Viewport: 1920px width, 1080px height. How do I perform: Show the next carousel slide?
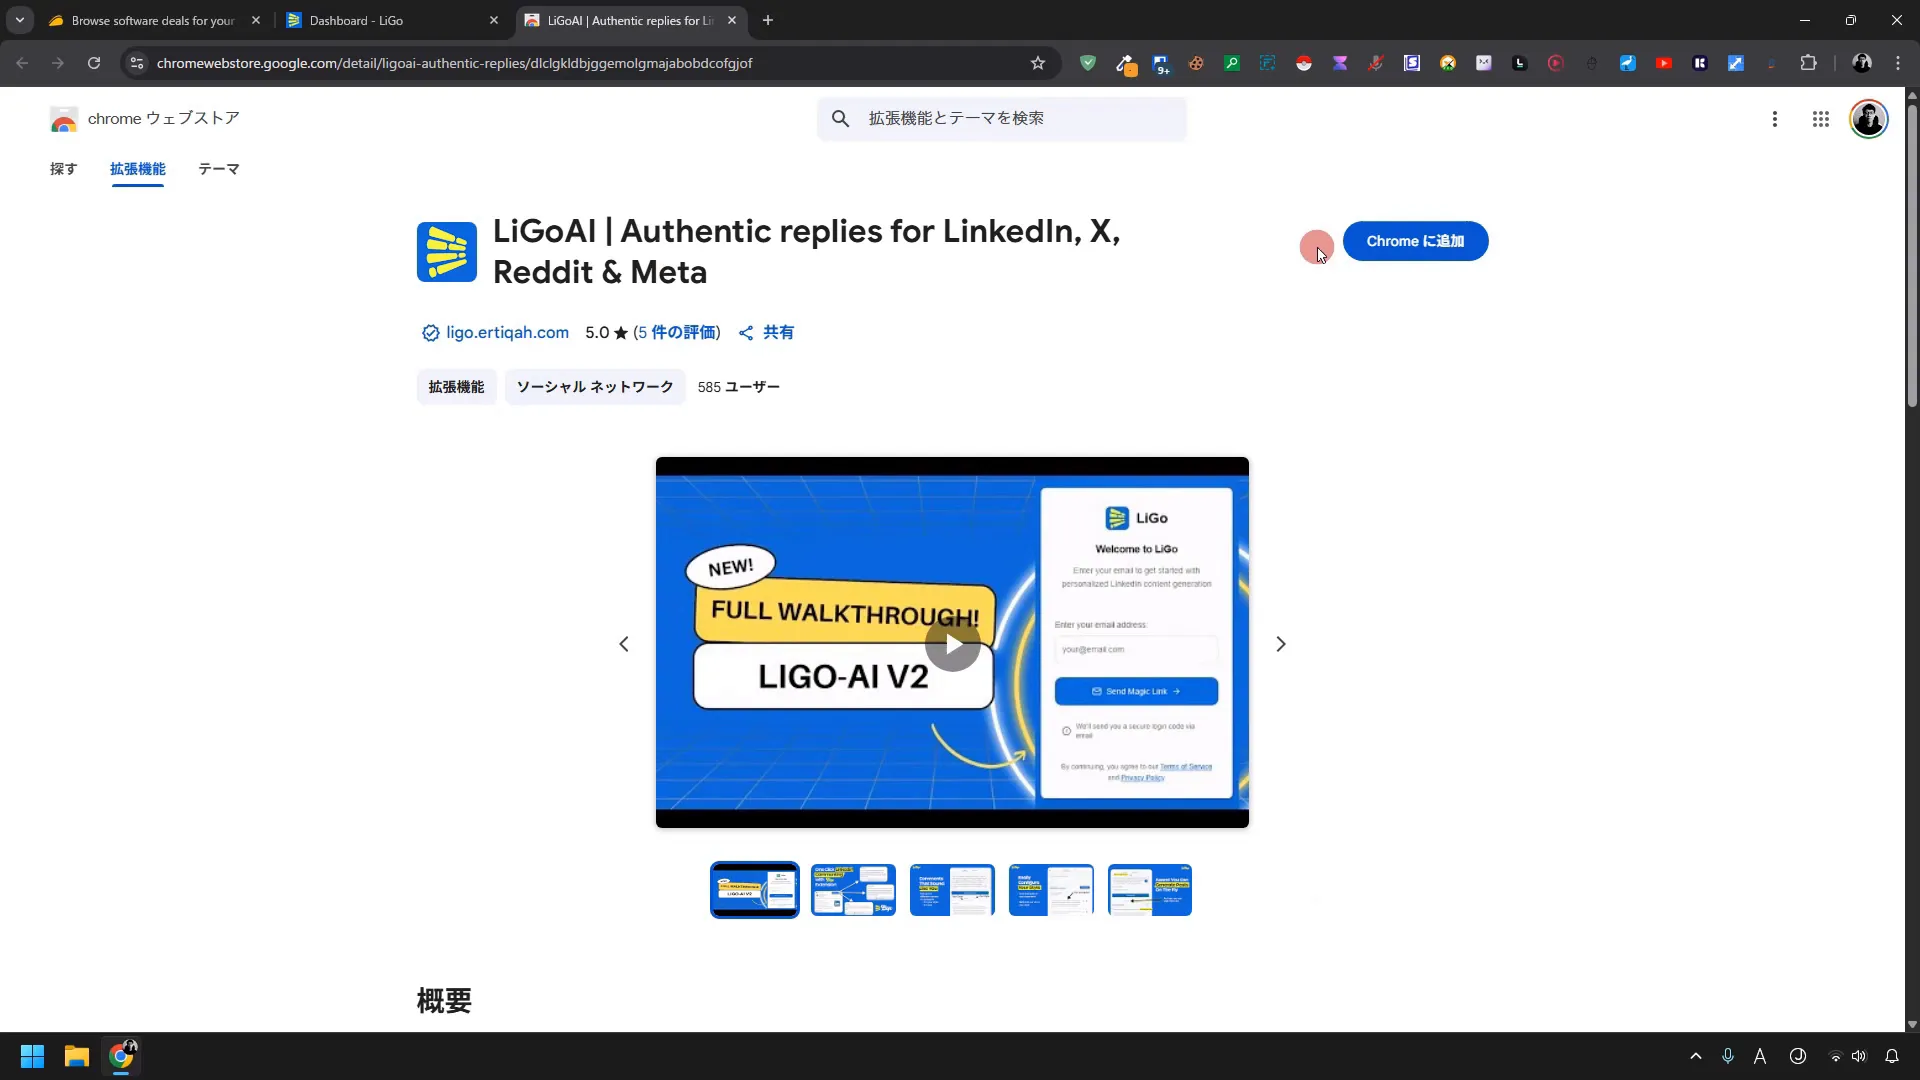point(1281,644)
